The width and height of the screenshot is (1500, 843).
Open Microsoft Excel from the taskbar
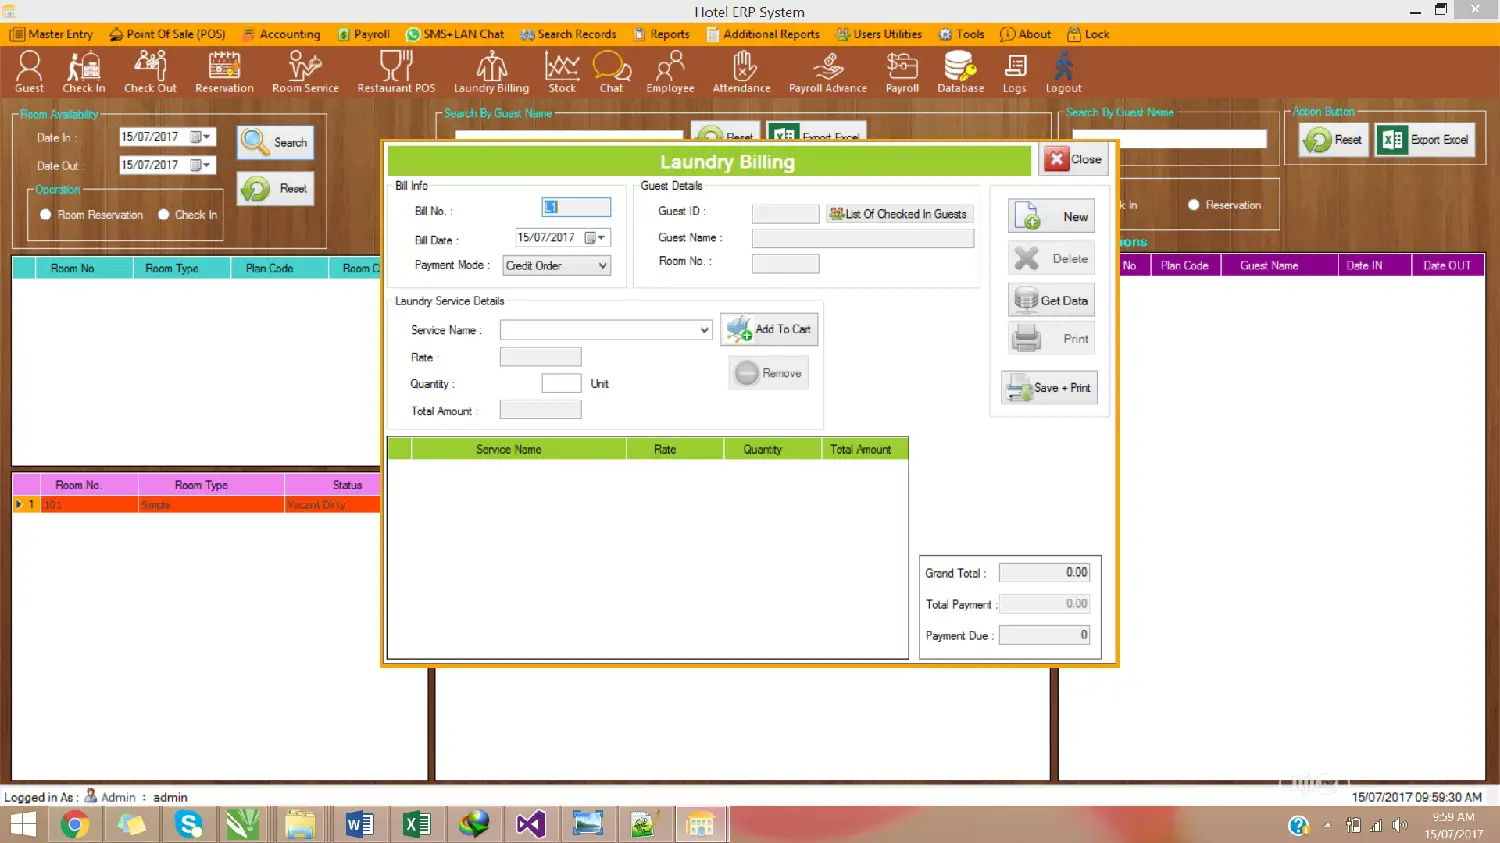pyautogui.click(x=416, y=825)
